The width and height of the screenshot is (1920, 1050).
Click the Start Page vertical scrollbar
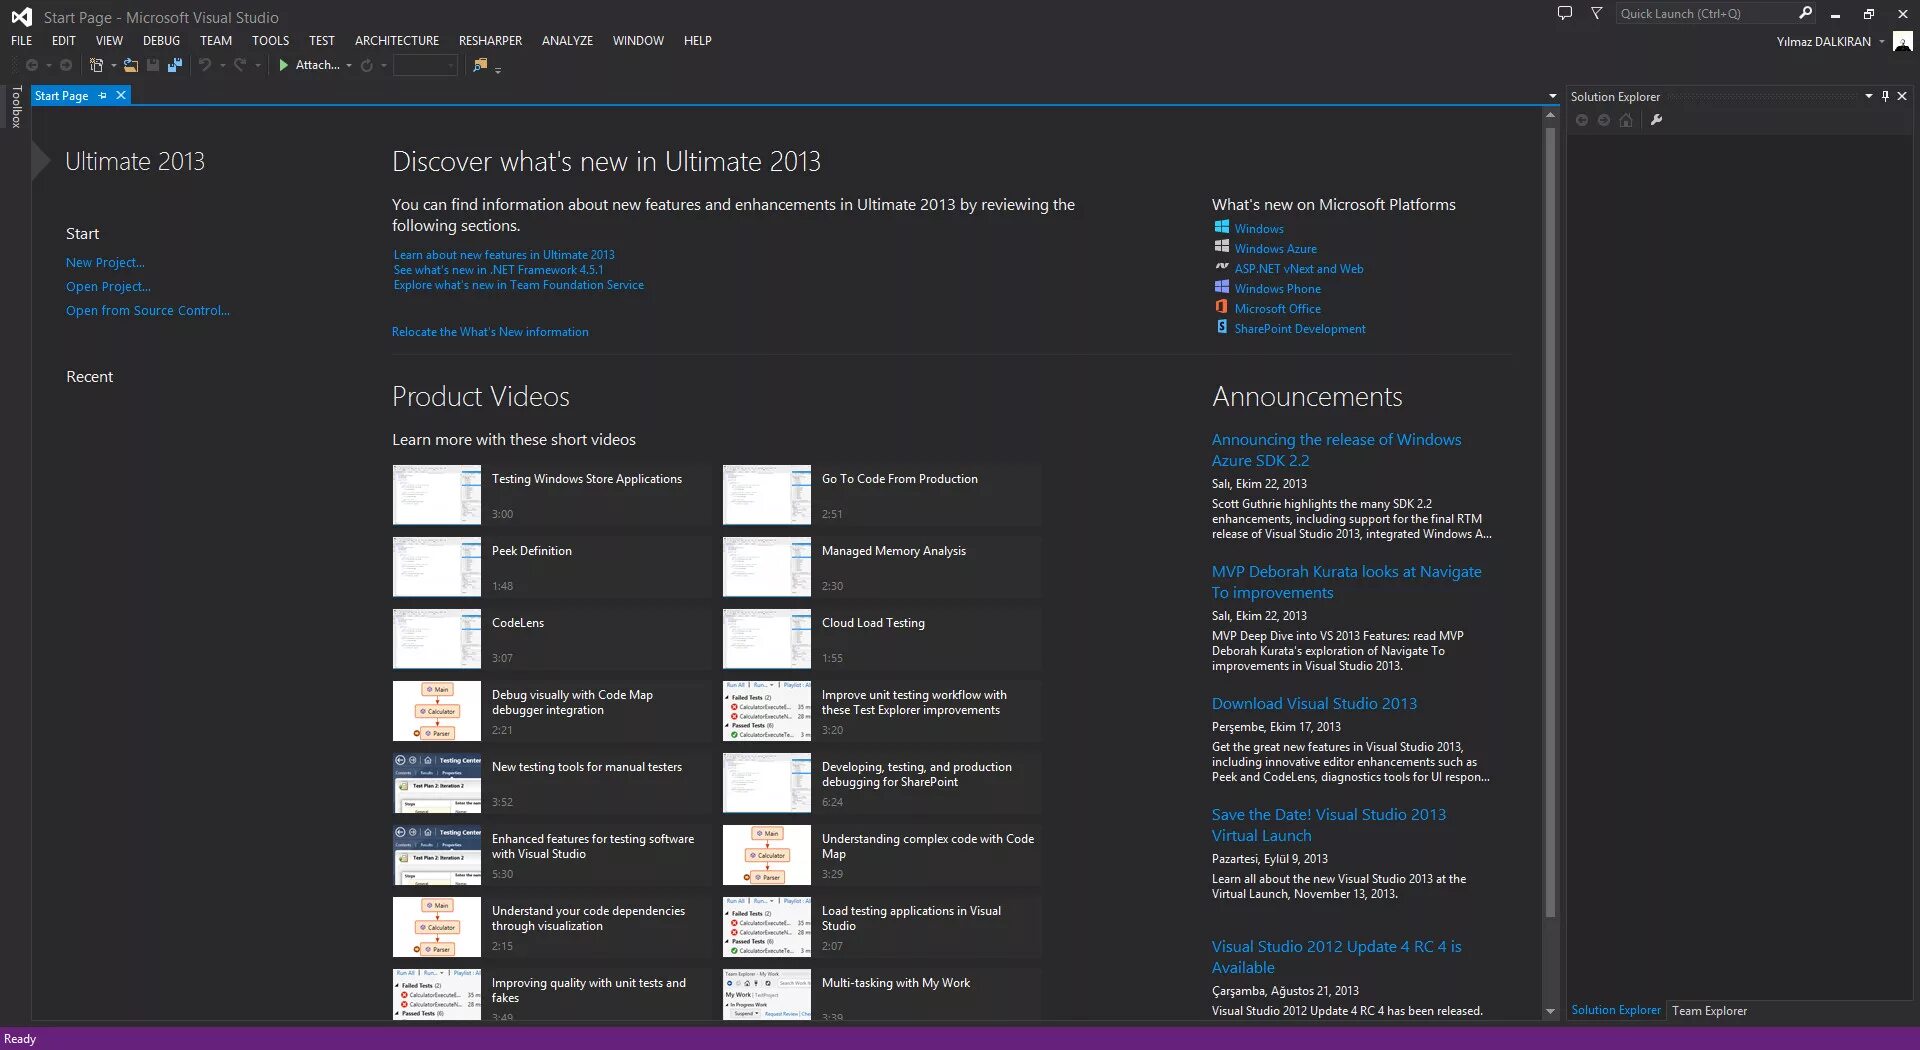(x=1550, y=520)
